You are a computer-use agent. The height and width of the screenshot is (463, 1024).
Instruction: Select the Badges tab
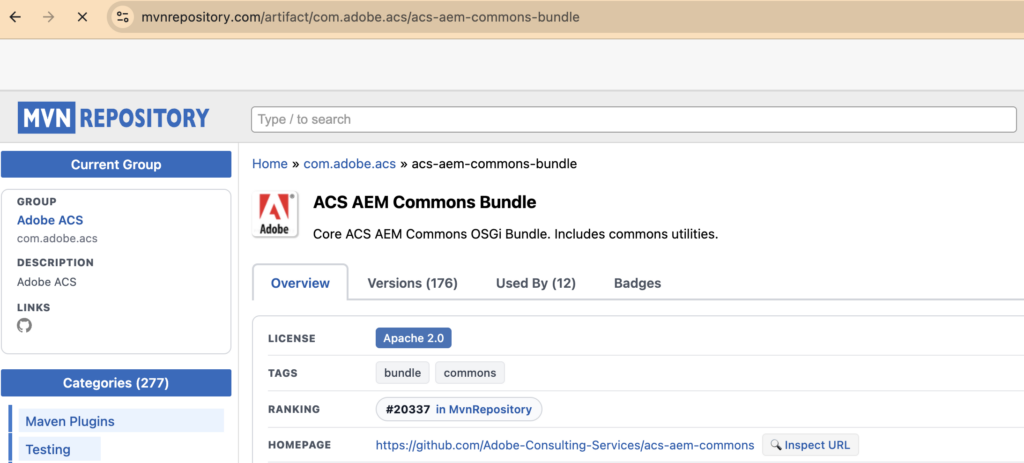point(637,283)
